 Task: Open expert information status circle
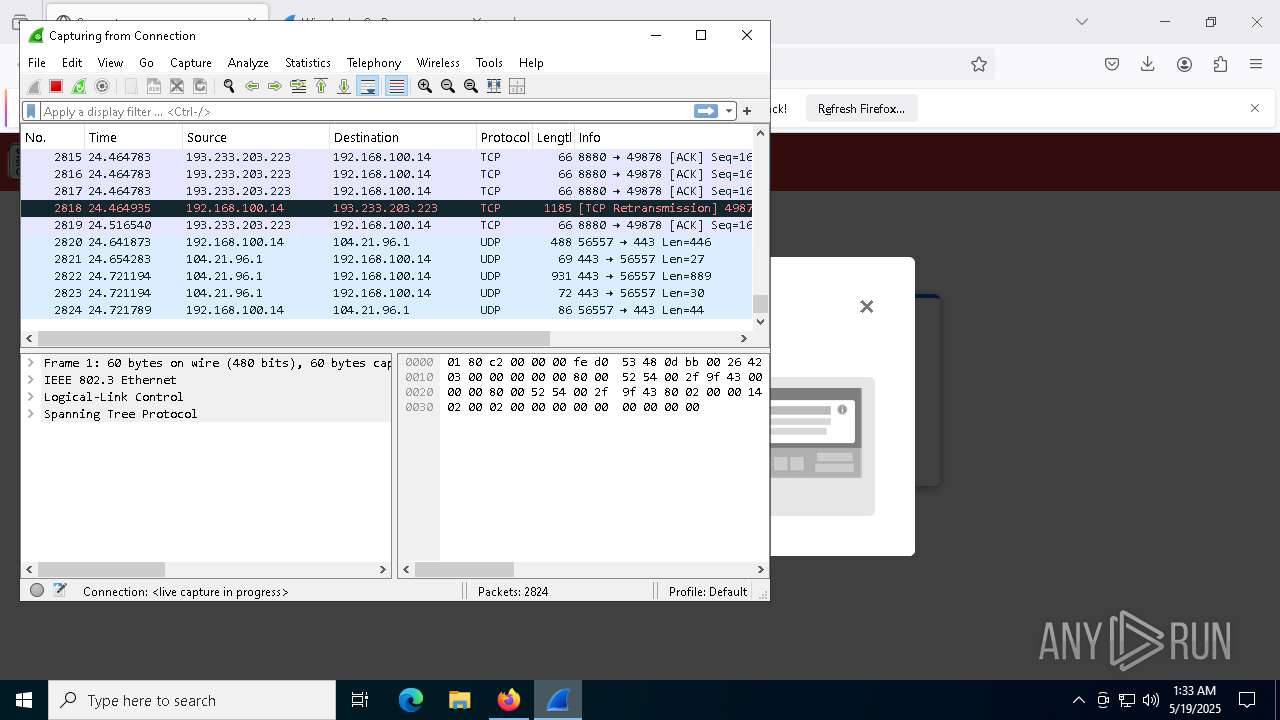37,591
